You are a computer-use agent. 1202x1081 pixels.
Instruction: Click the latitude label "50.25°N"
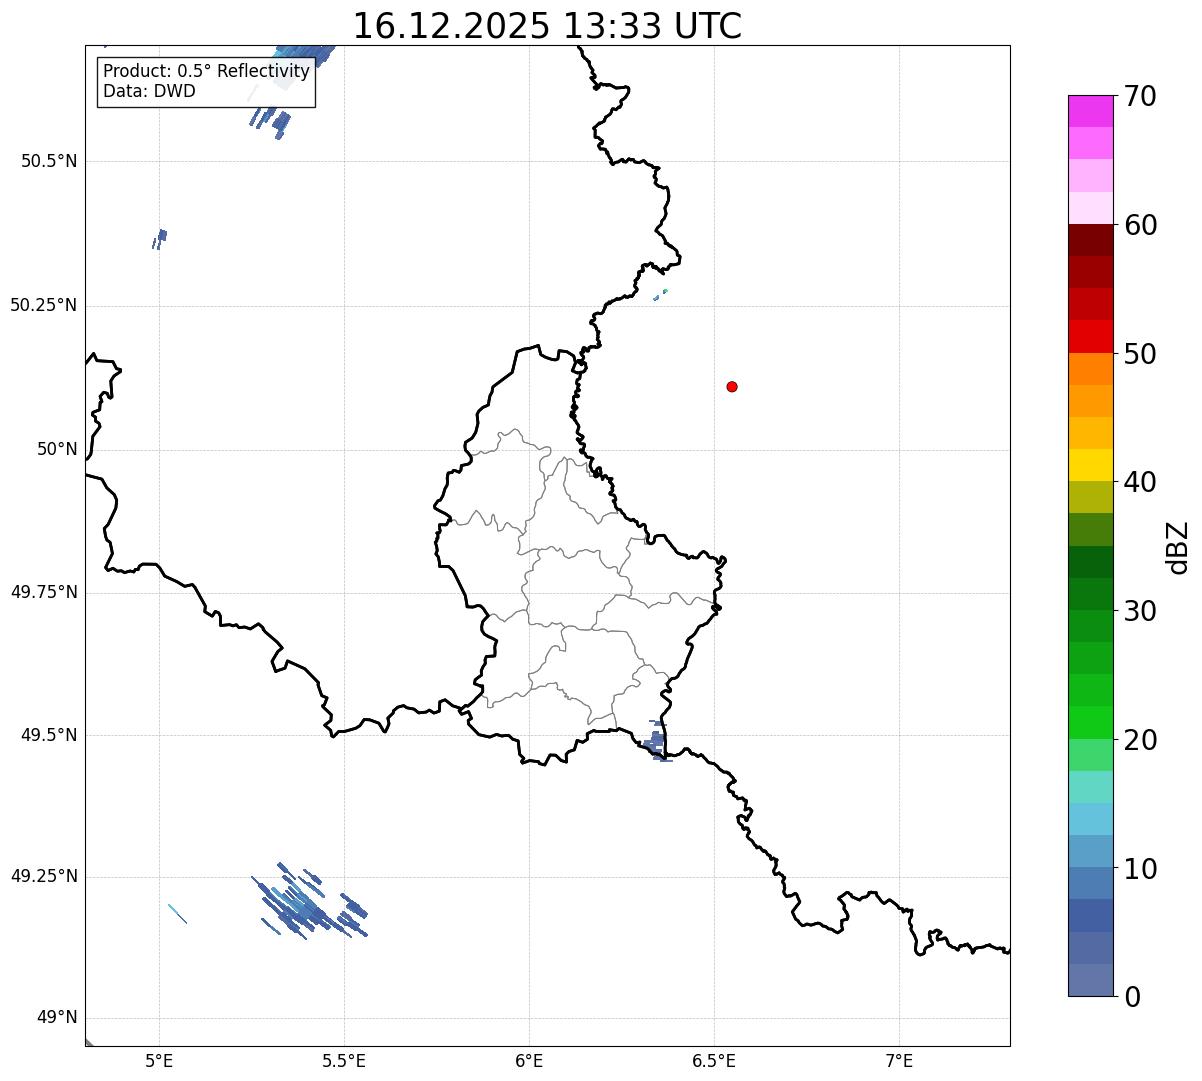pos(44,306)
